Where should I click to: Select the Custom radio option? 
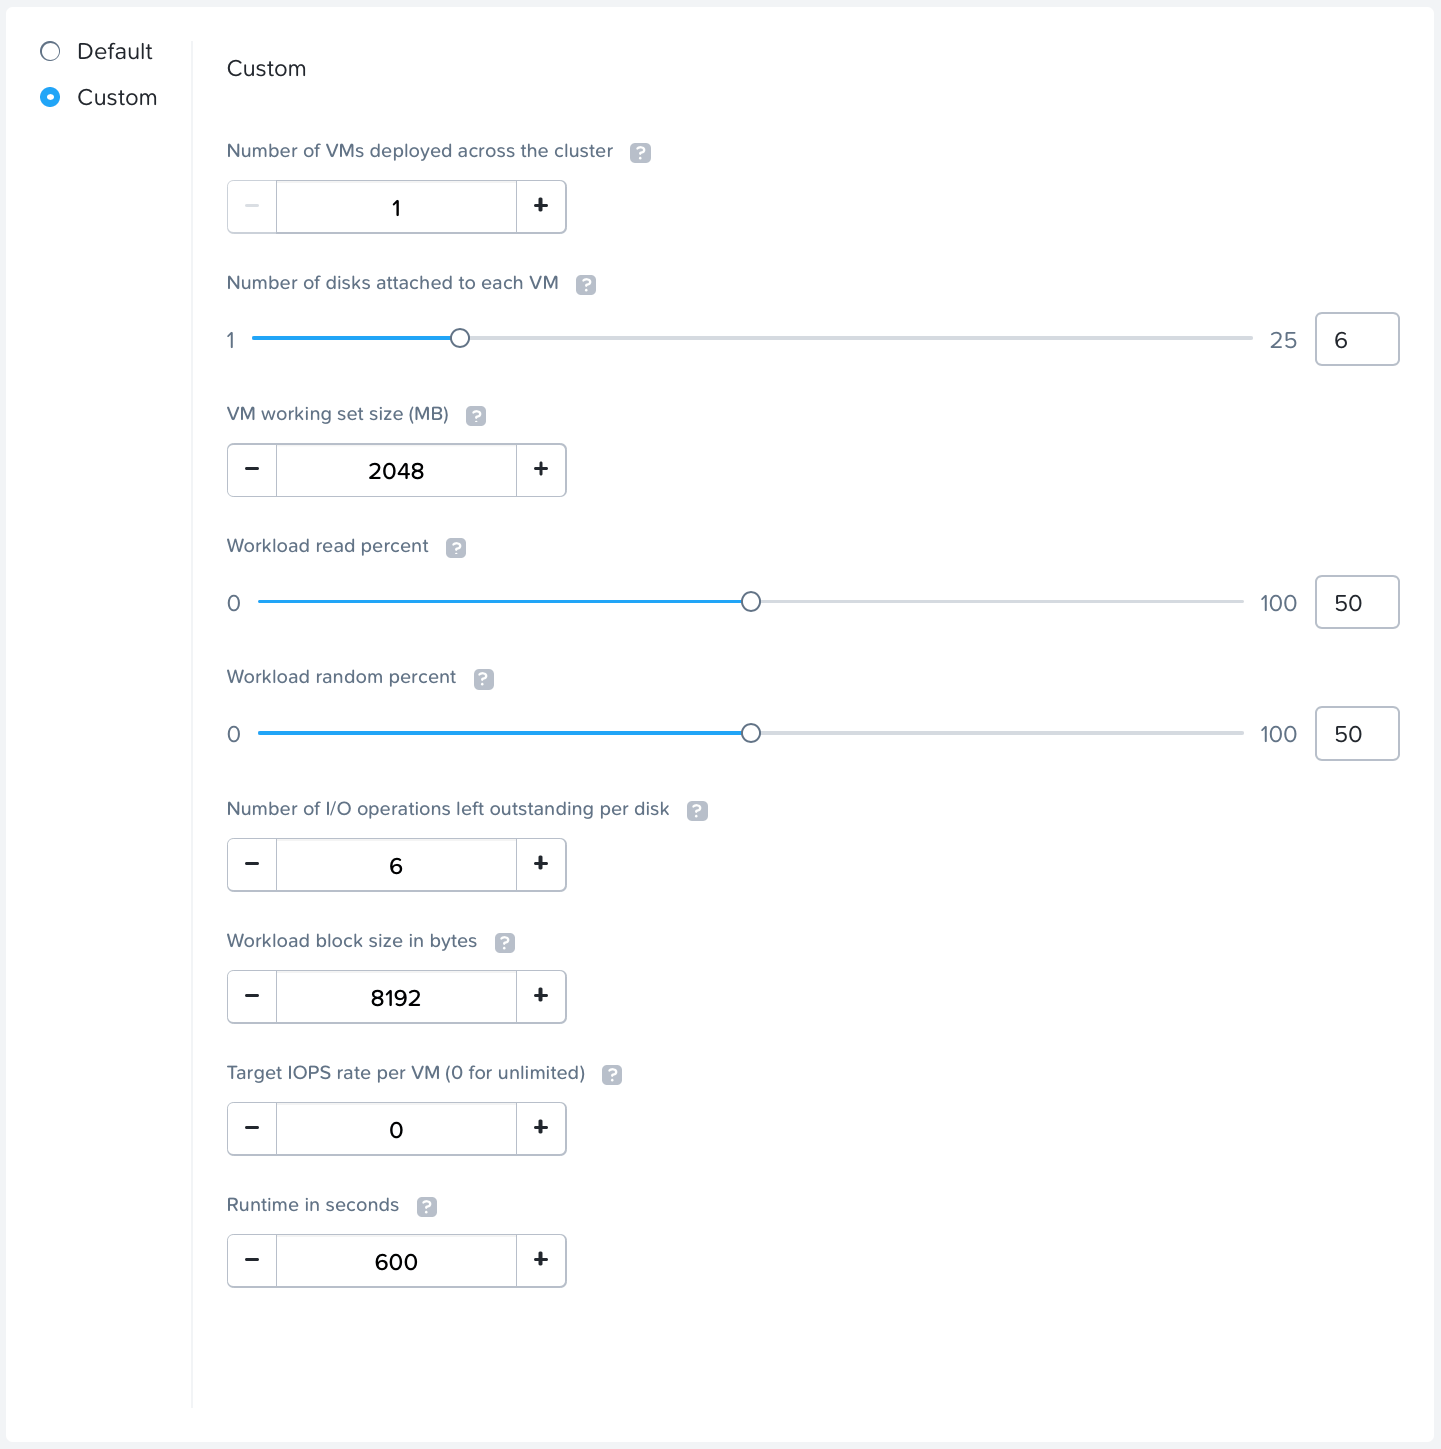[50, 97]
